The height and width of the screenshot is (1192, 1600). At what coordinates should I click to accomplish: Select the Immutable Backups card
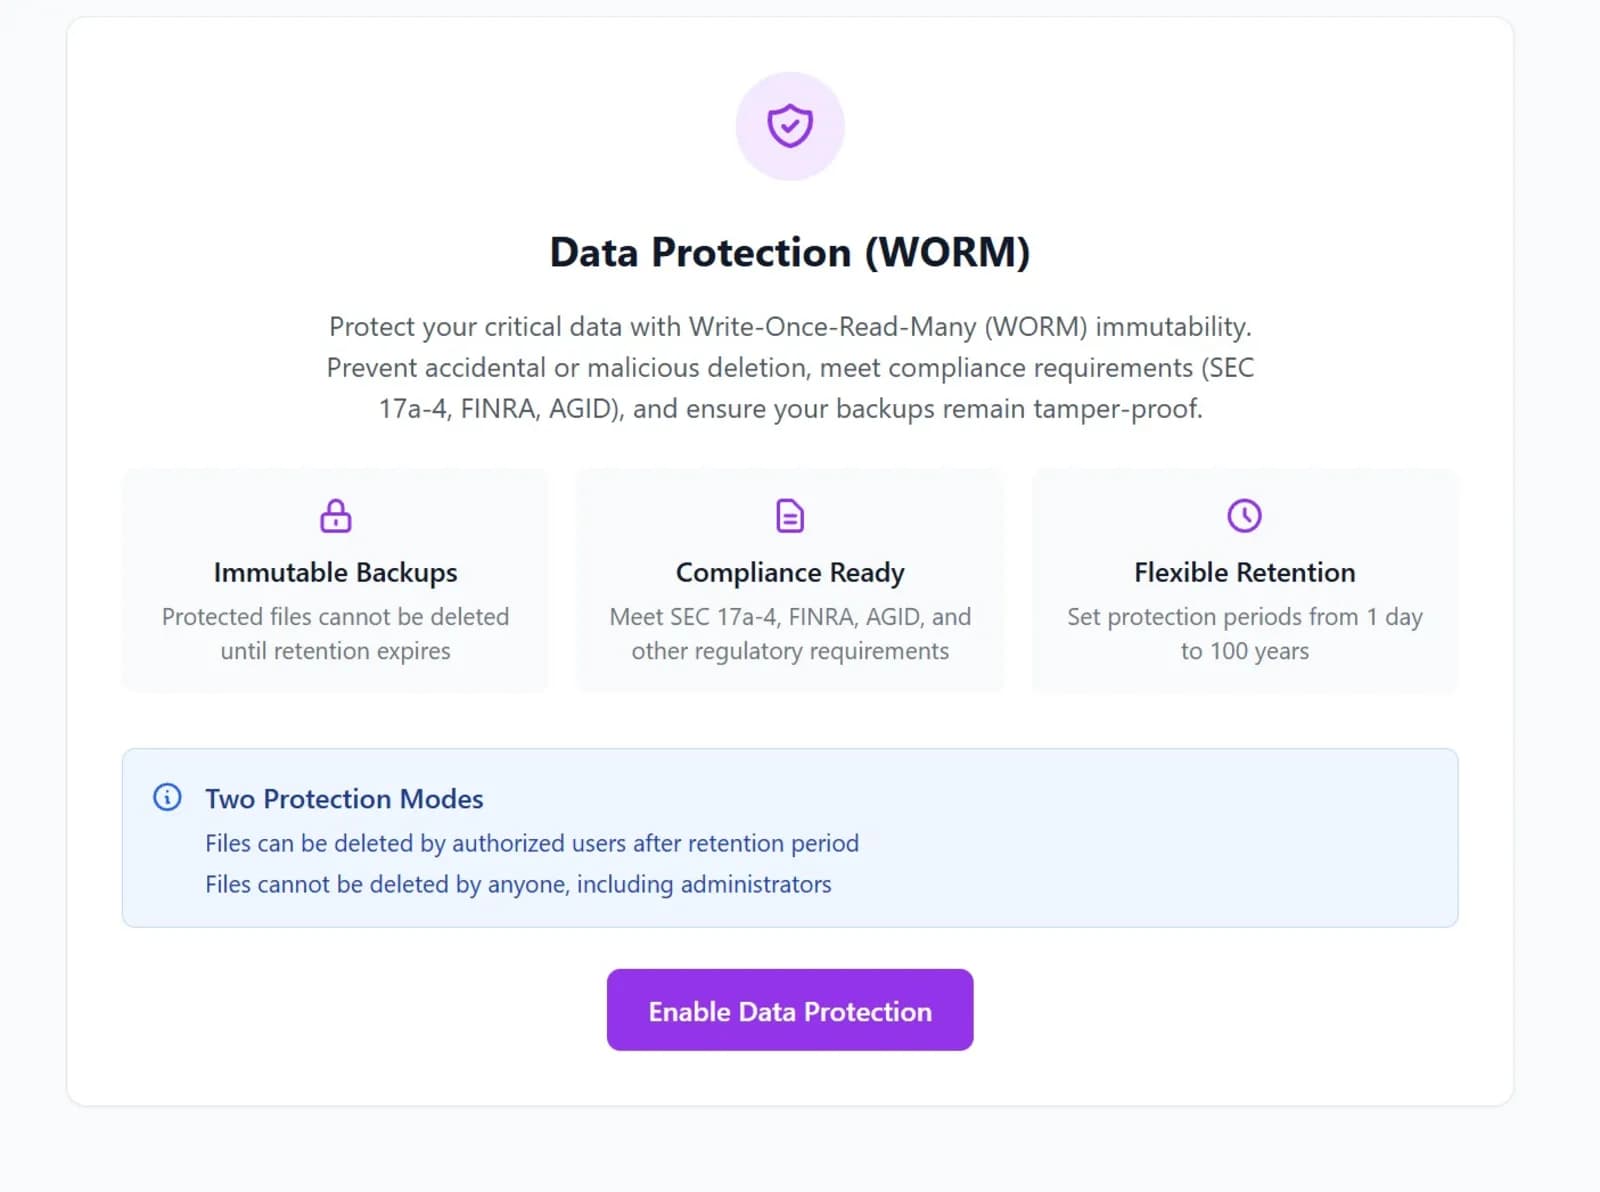point(335,580)
